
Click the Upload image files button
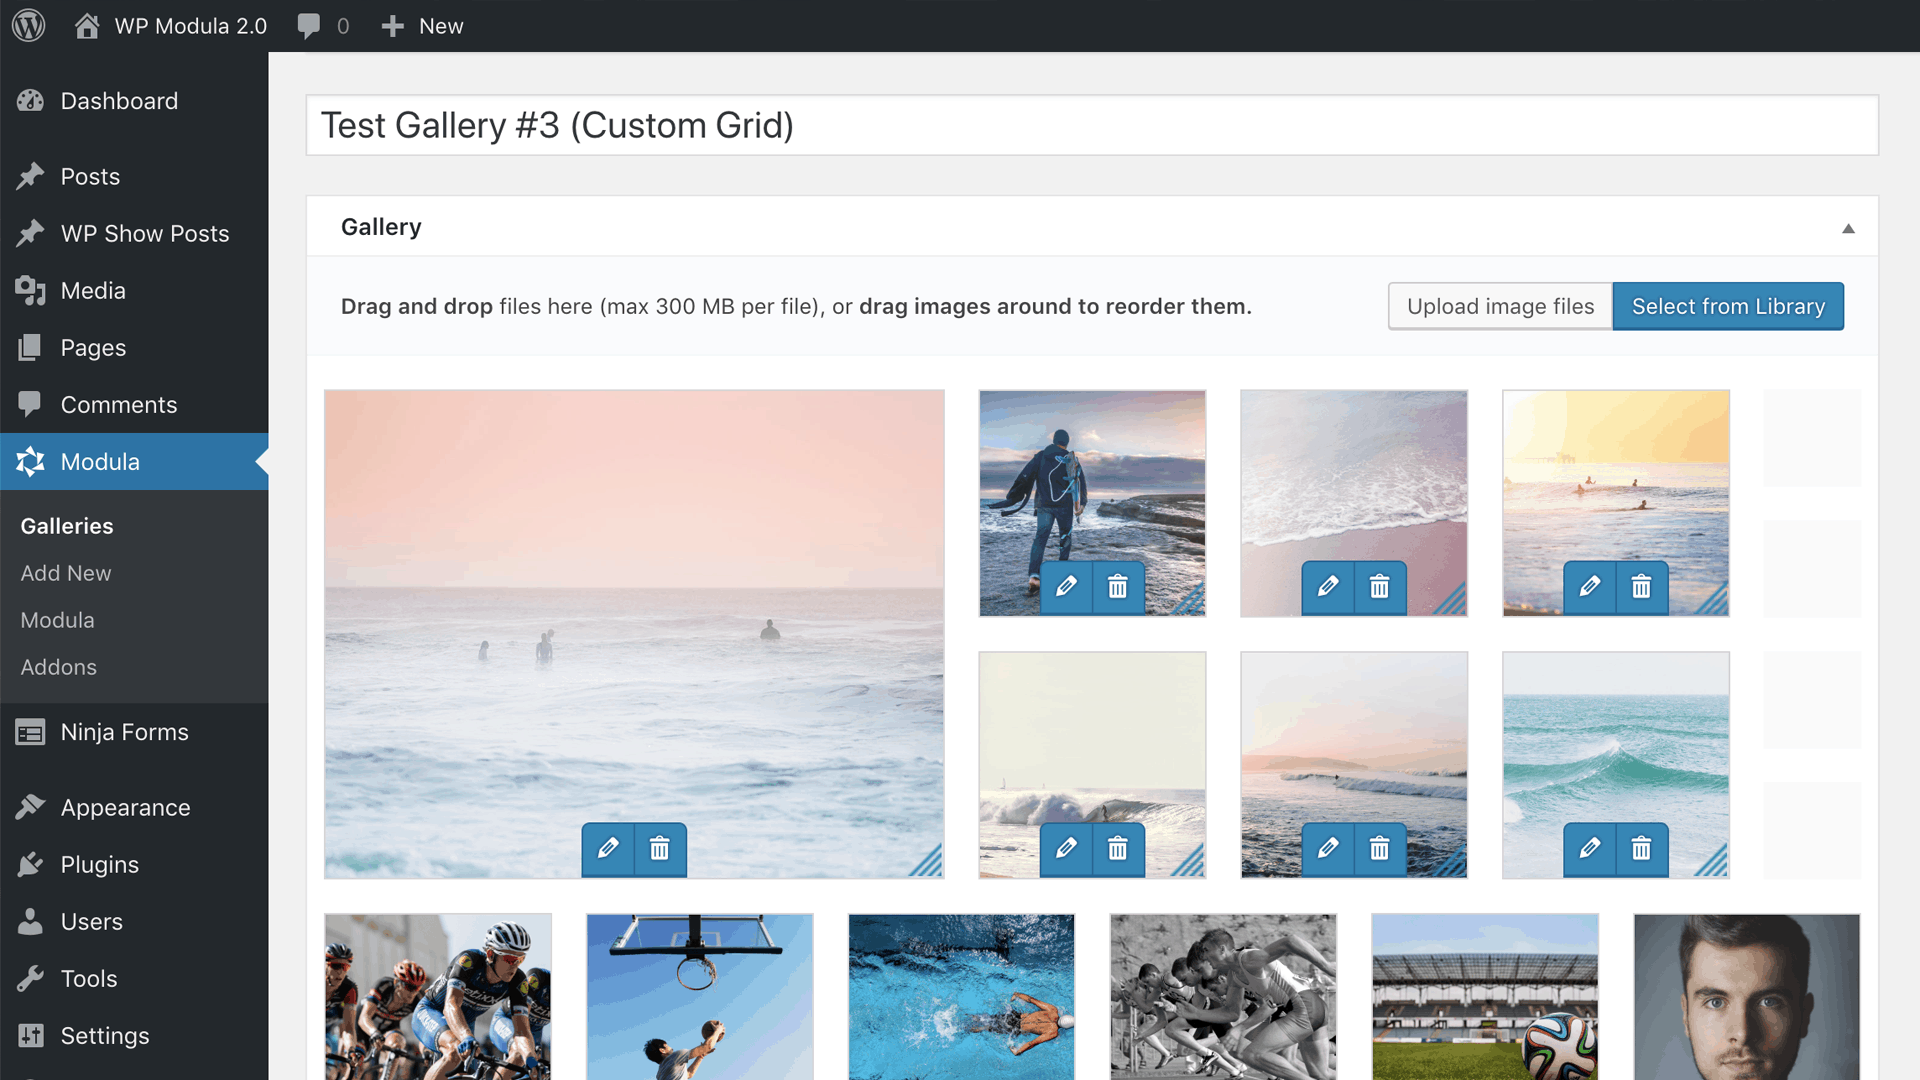(x=1500, y=306)
